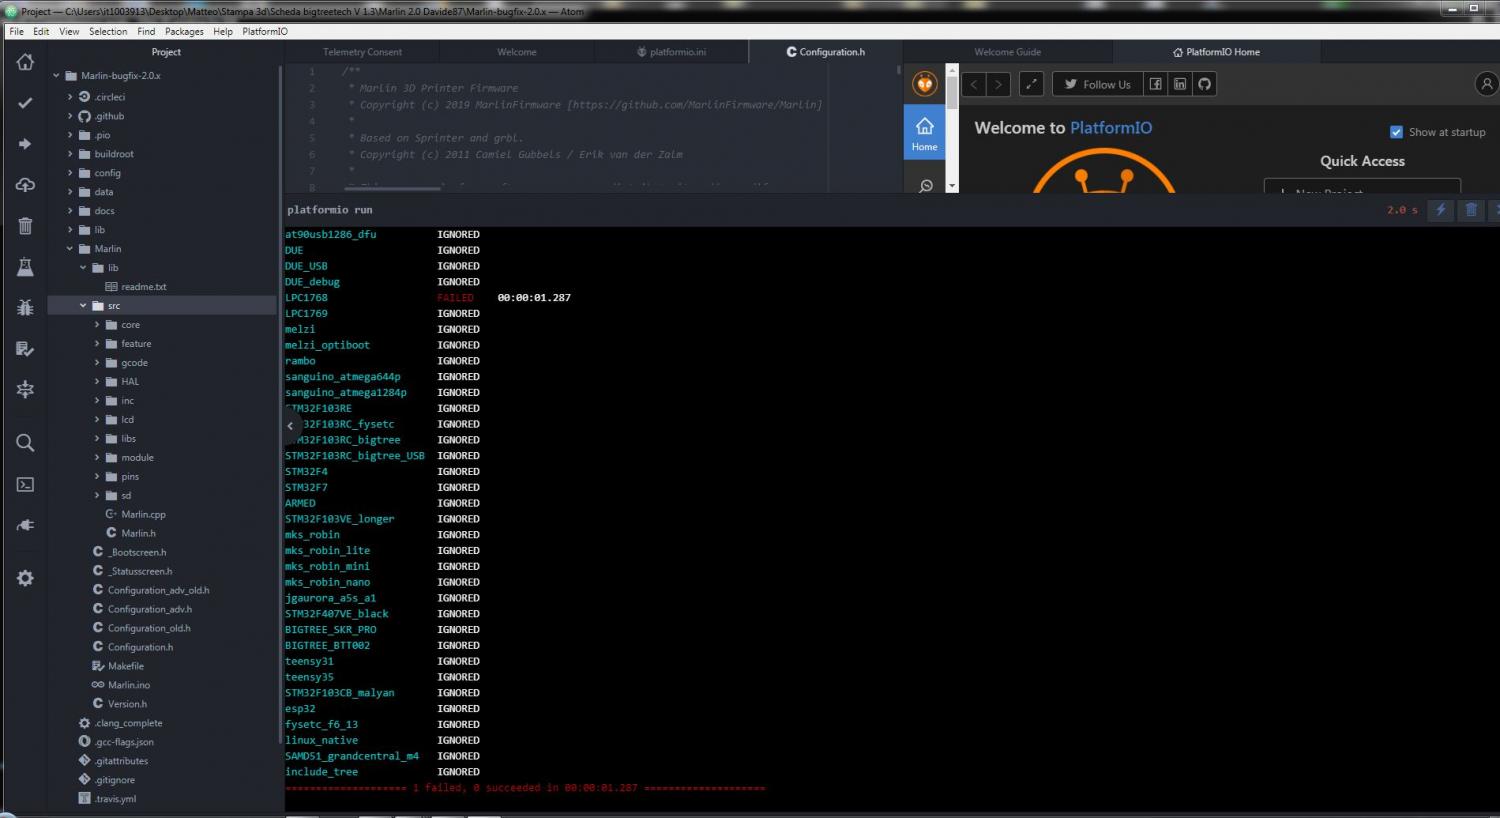Click the left arrow panel toggle on terminal edge
The height and width of the screenshot is (818, 1500).
(x=291, y=425)
